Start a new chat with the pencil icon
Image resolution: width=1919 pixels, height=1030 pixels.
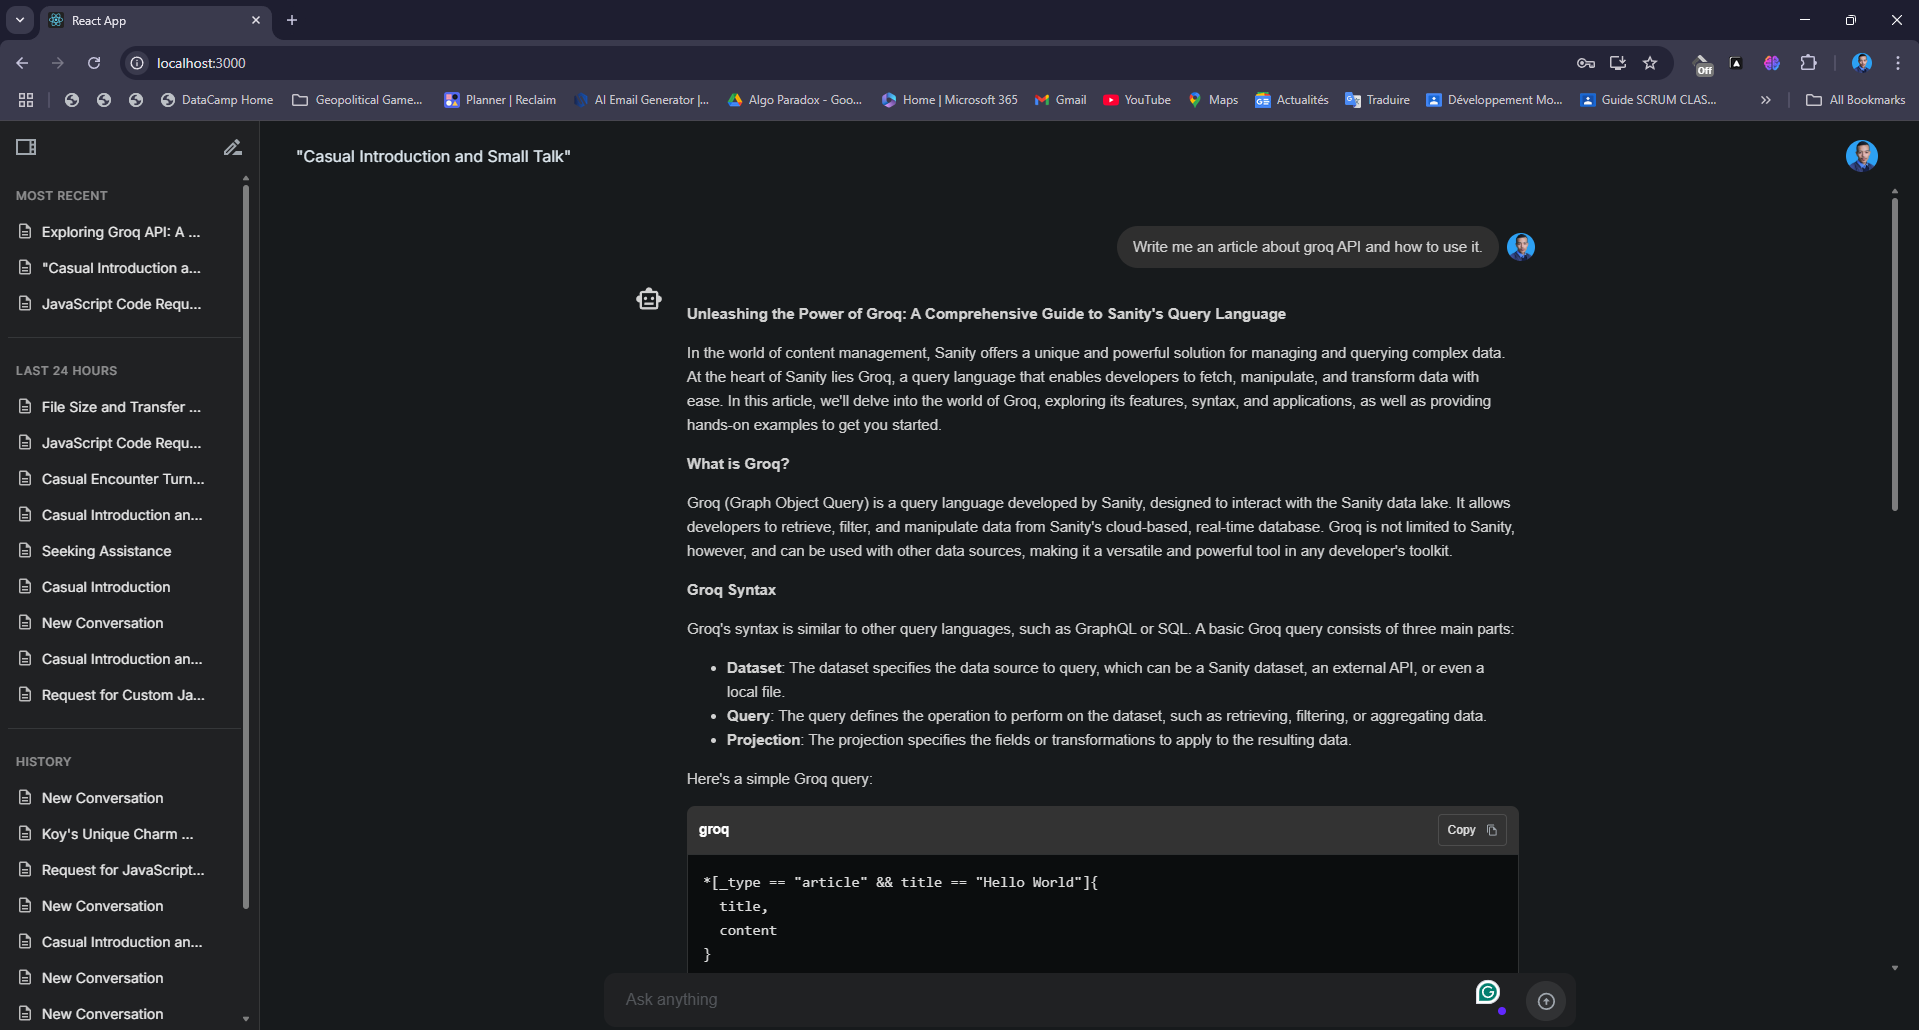tap(233, 147)
